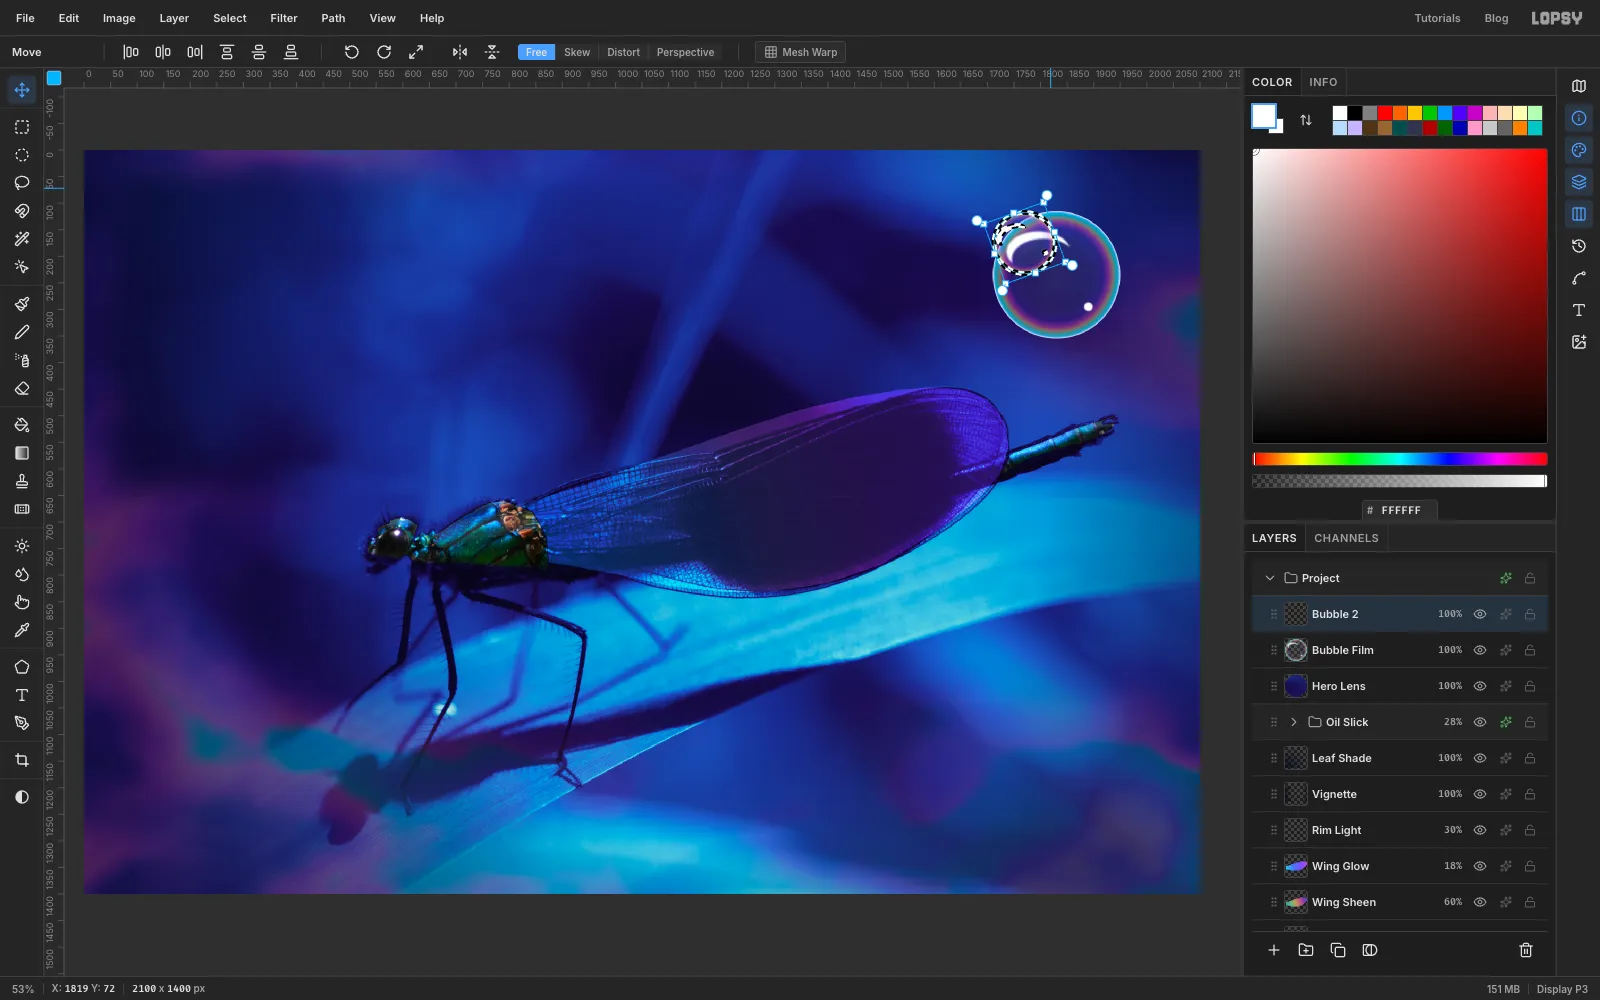Select the Eraser tool
Viewport: 1600px width, 1000px height.
[22, 388]
